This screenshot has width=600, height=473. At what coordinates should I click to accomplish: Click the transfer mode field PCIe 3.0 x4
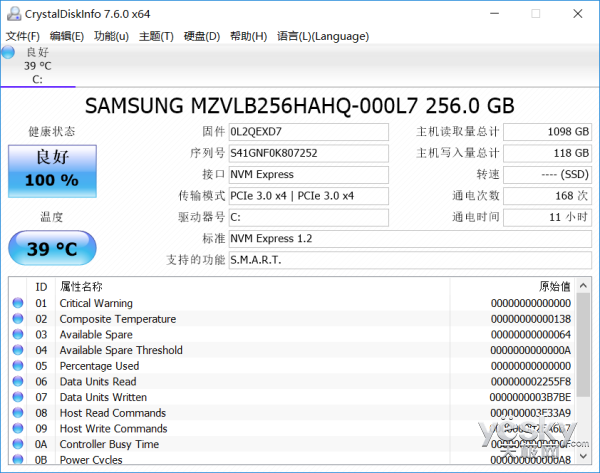click(x=308, y=196)
